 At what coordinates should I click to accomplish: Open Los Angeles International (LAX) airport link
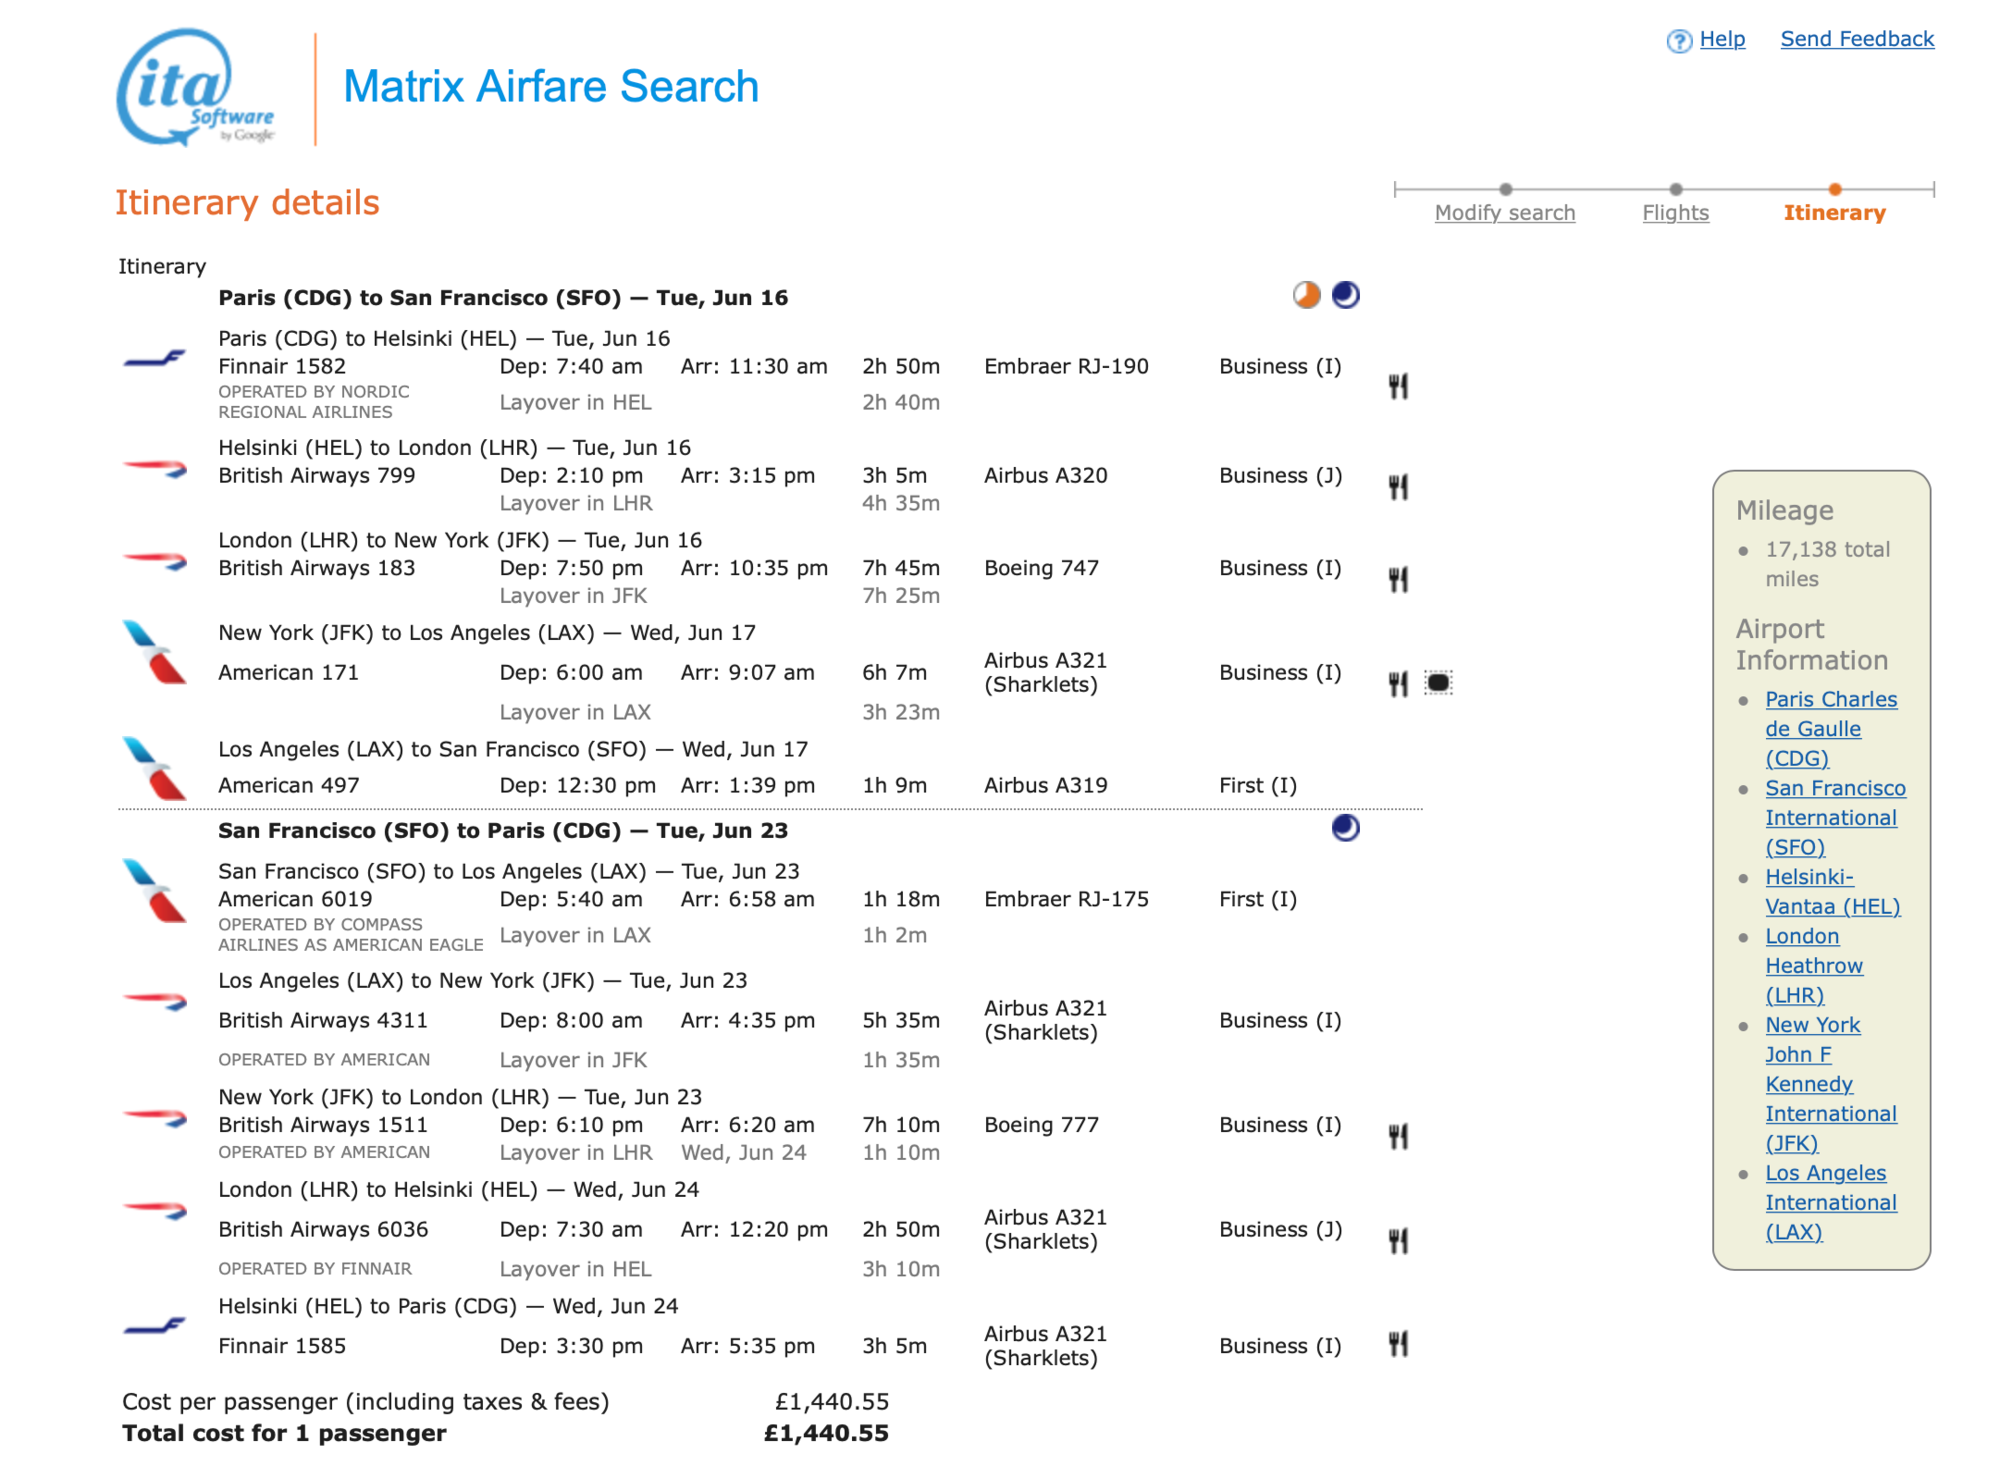pos(1831,1203)
